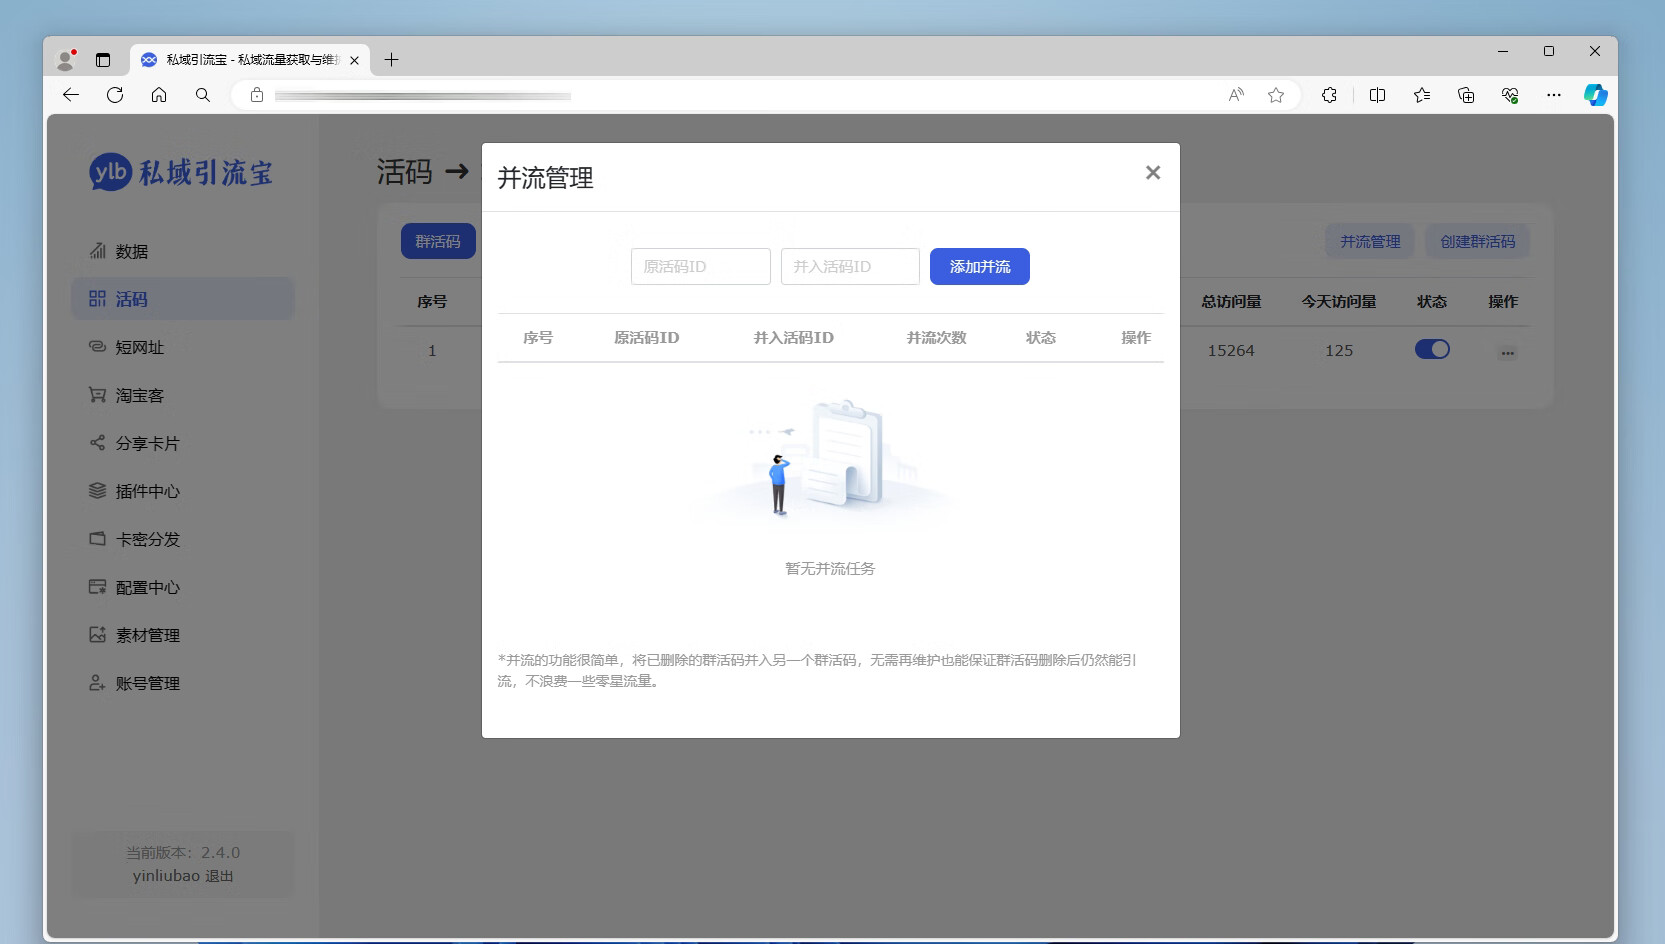Open the browser Settings and more menu
The image size is (1665, 944).
pos(1554,95)
